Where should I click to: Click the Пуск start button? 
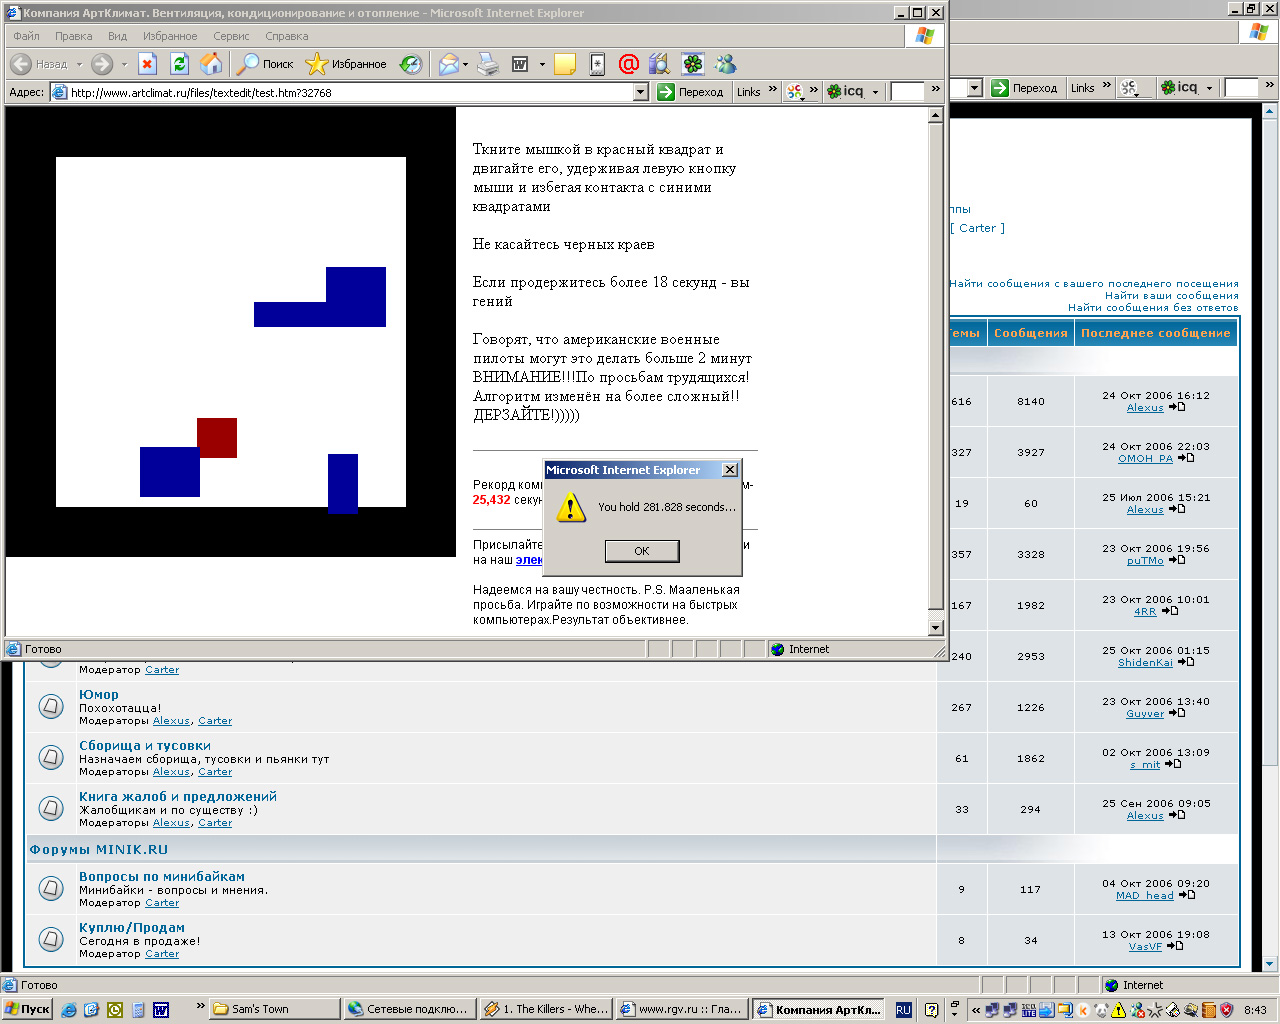(x=27, y=1009)
